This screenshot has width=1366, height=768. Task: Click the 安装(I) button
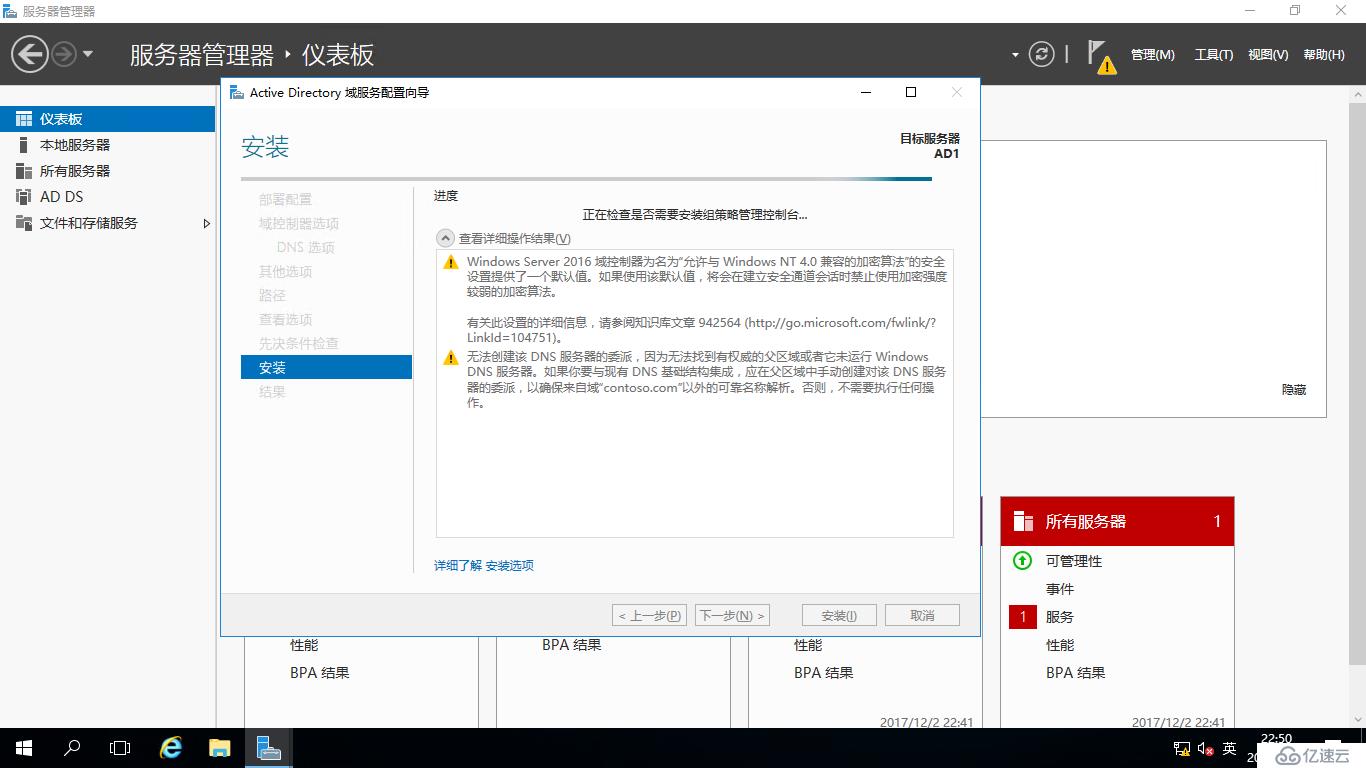(x=839, y=615)
